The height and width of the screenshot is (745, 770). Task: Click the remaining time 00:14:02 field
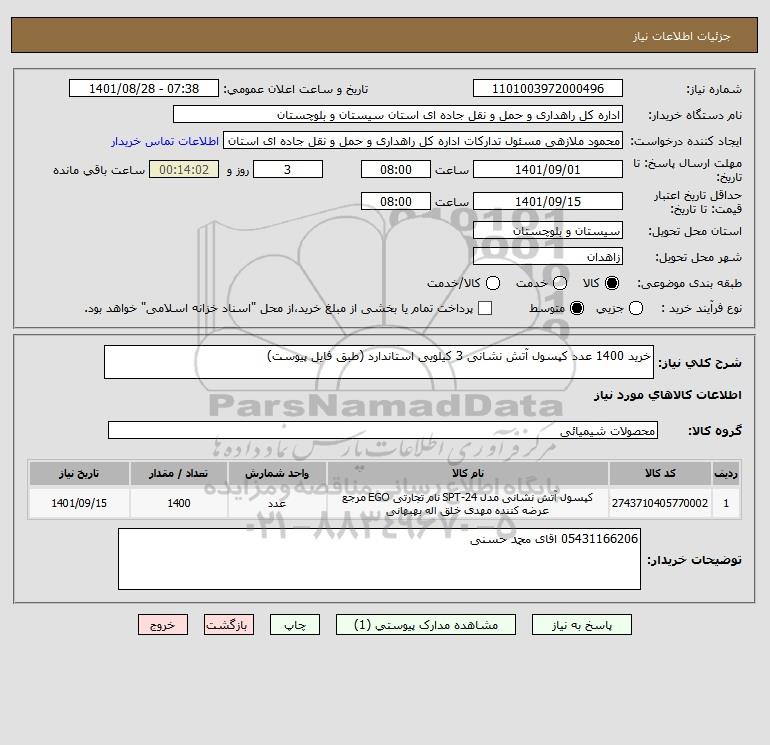pos(184,169)
